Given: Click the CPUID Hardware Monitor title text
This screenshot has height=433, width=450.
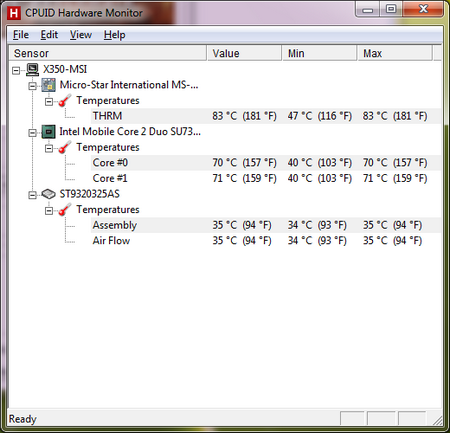Looking at the screenshot, I should [84, 13].
